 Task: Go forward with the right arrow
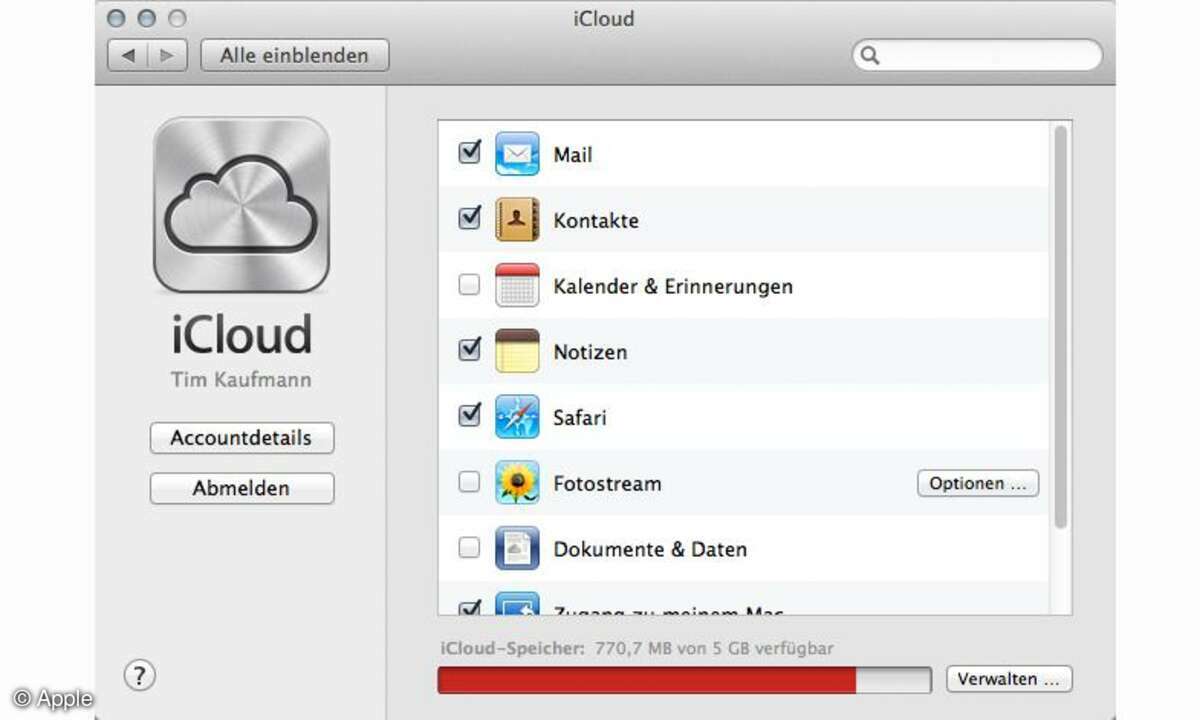(x=167, y=56)
